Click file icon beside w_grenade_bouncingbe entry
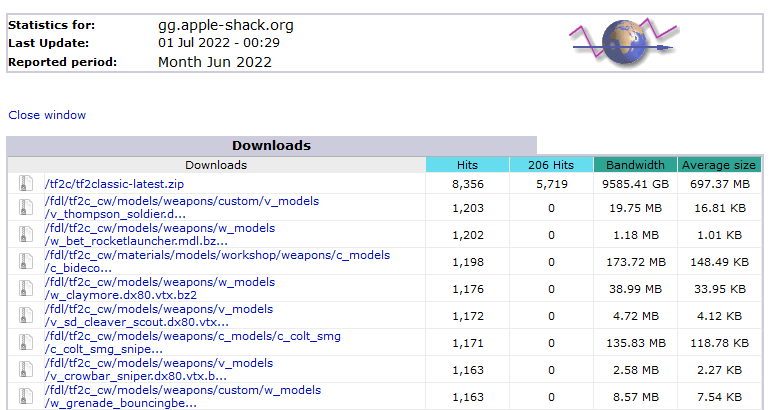The image size is (770, 410). 26,396
